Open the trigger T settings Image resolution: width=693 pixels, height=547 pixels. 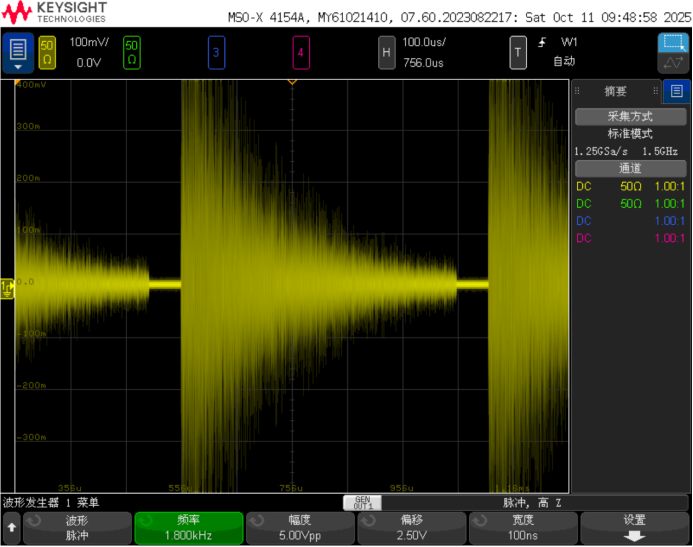(517, 52)
